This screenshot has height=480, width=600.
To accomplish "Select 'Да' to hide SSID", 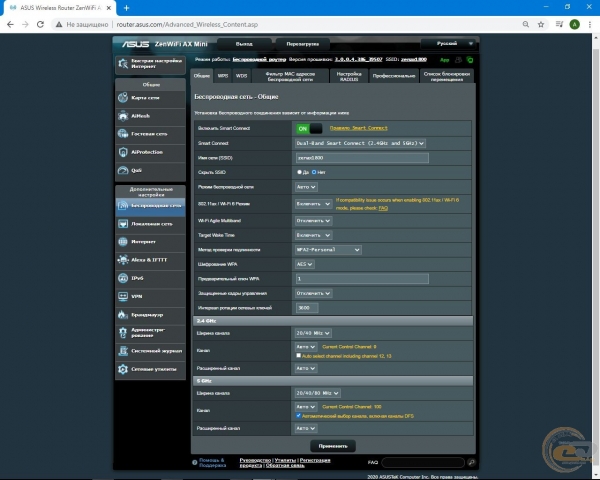I will coord(299,172).
